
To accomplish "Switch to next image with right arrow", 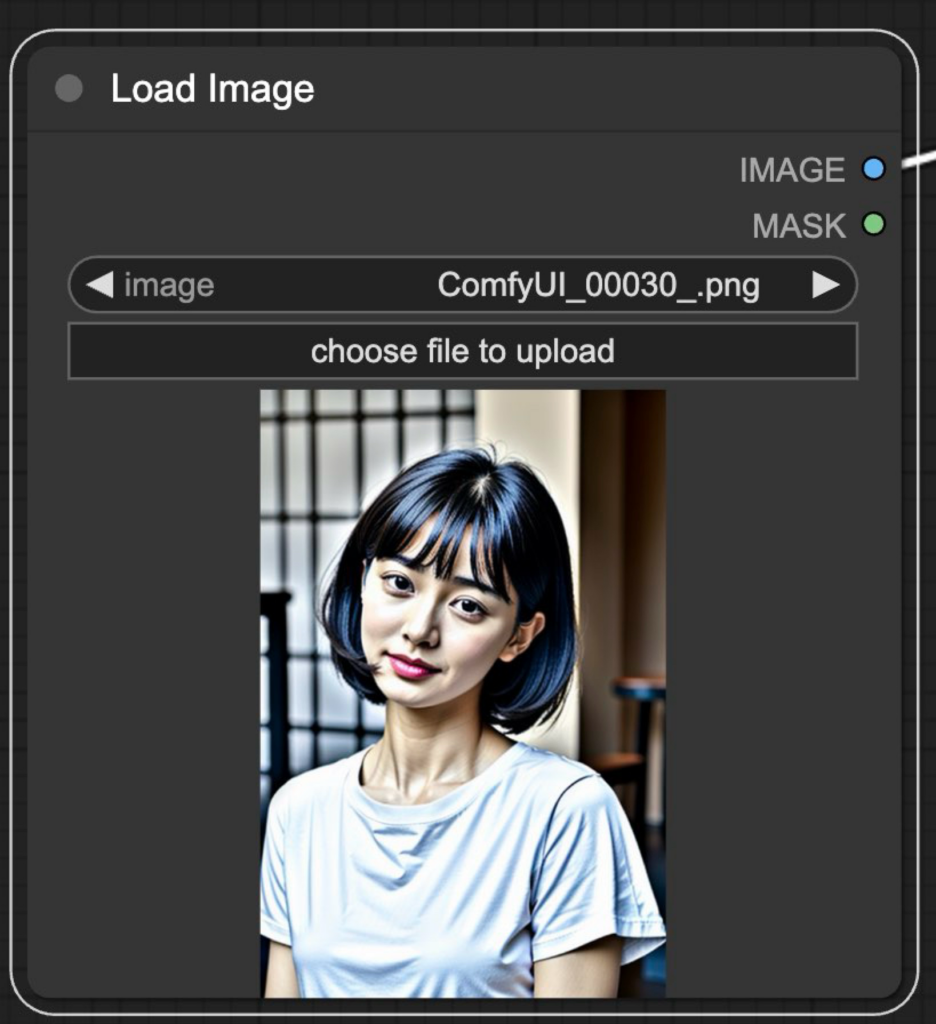I will (x=826, y=285).
